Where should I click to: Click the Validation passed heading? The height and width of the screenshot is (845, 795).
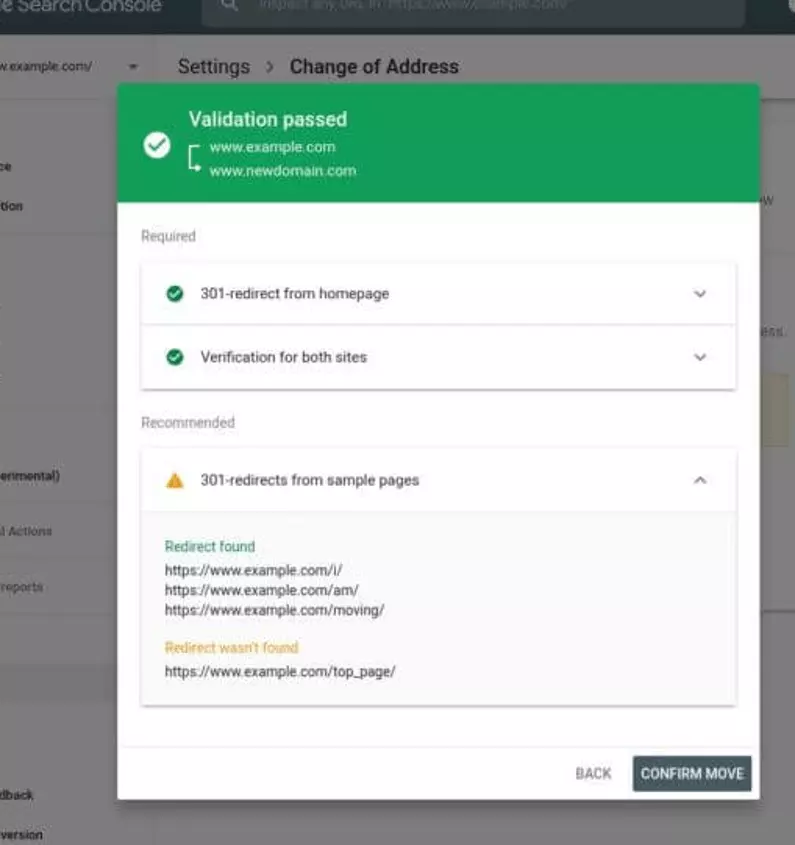[x=268, y=119]
